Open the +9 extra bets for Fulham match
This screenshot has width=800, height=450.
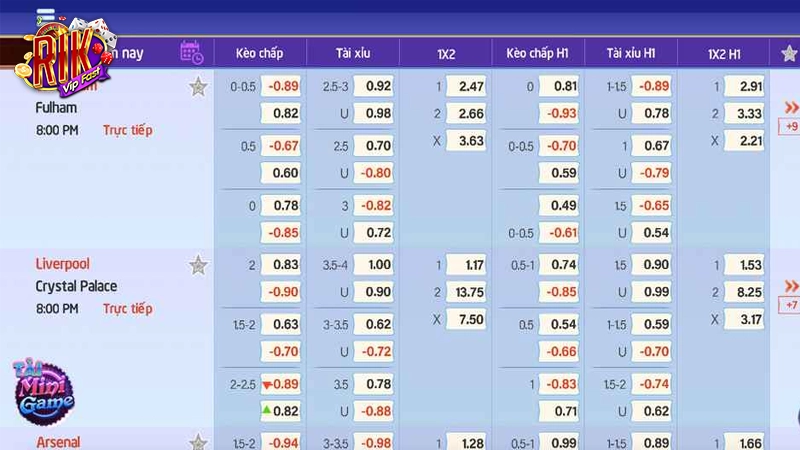pyautogui.click(x=790, y=127)
